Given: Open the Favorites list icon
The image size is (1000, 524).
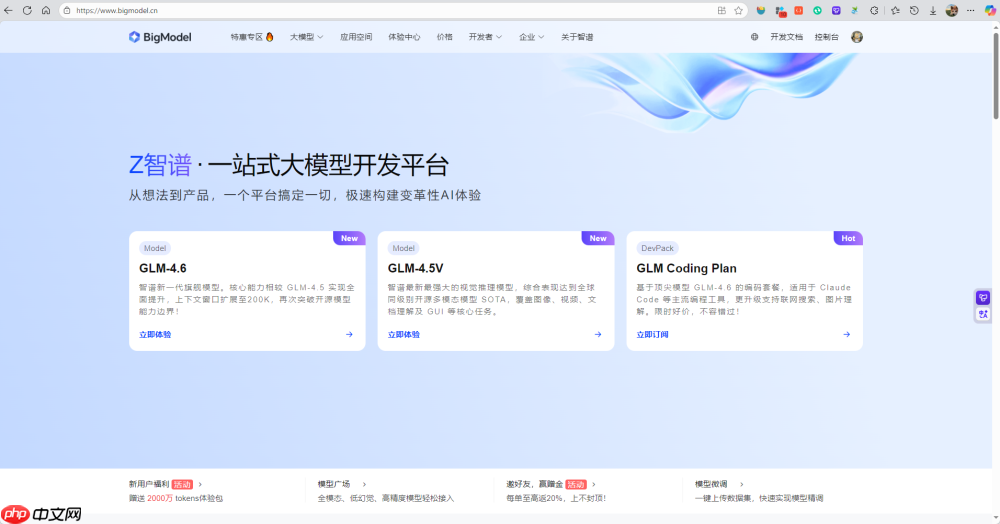Looking at the screenshot, I should tap(895, 10).
